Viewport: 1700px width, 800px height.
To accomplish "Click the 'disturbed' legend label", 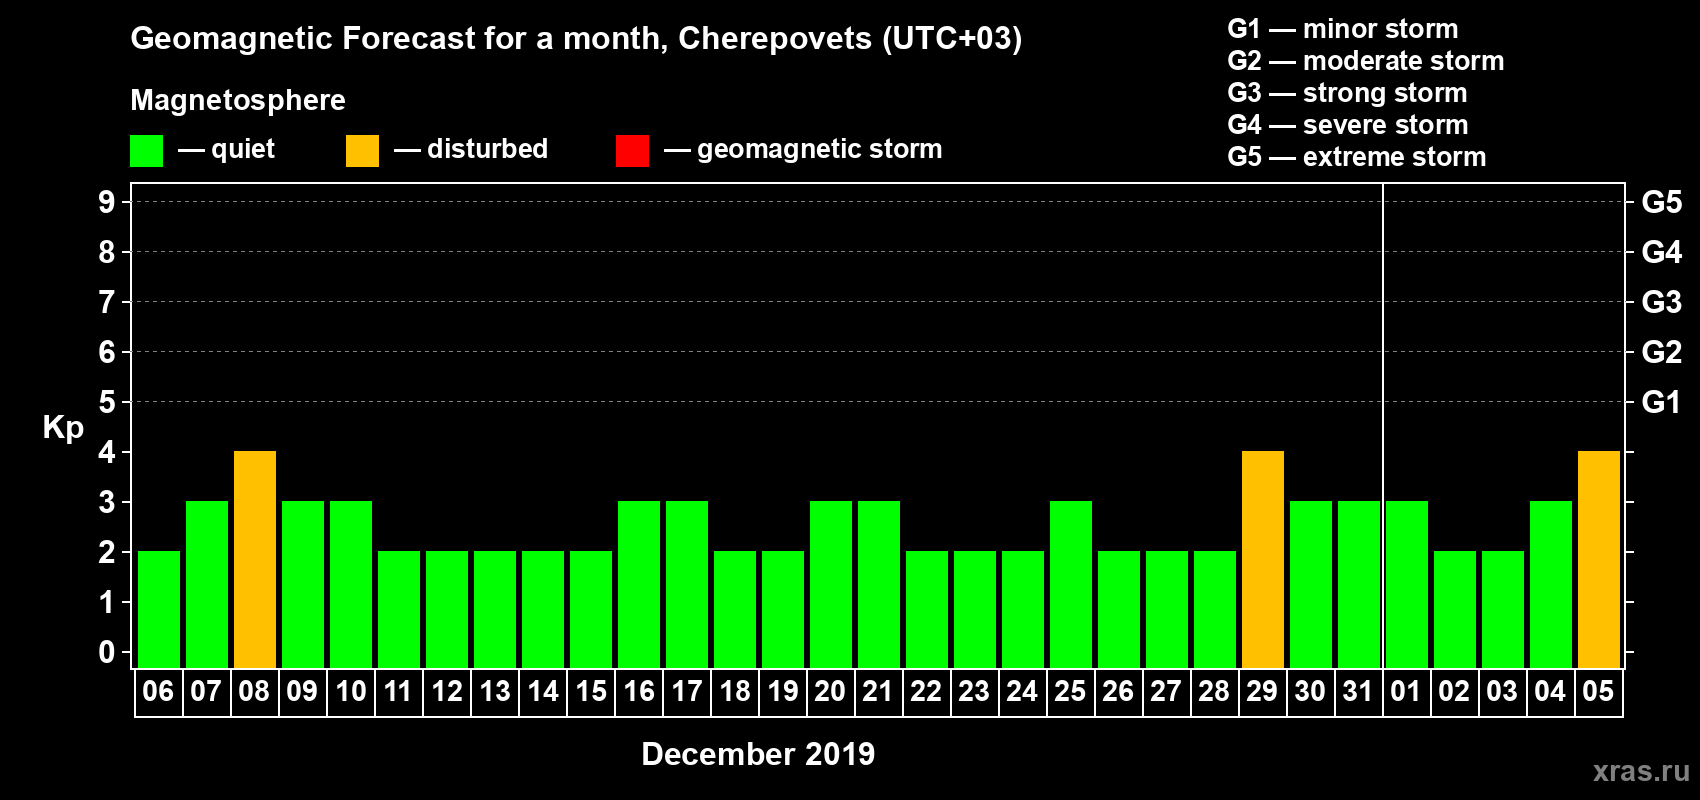I will click(487, 149).
